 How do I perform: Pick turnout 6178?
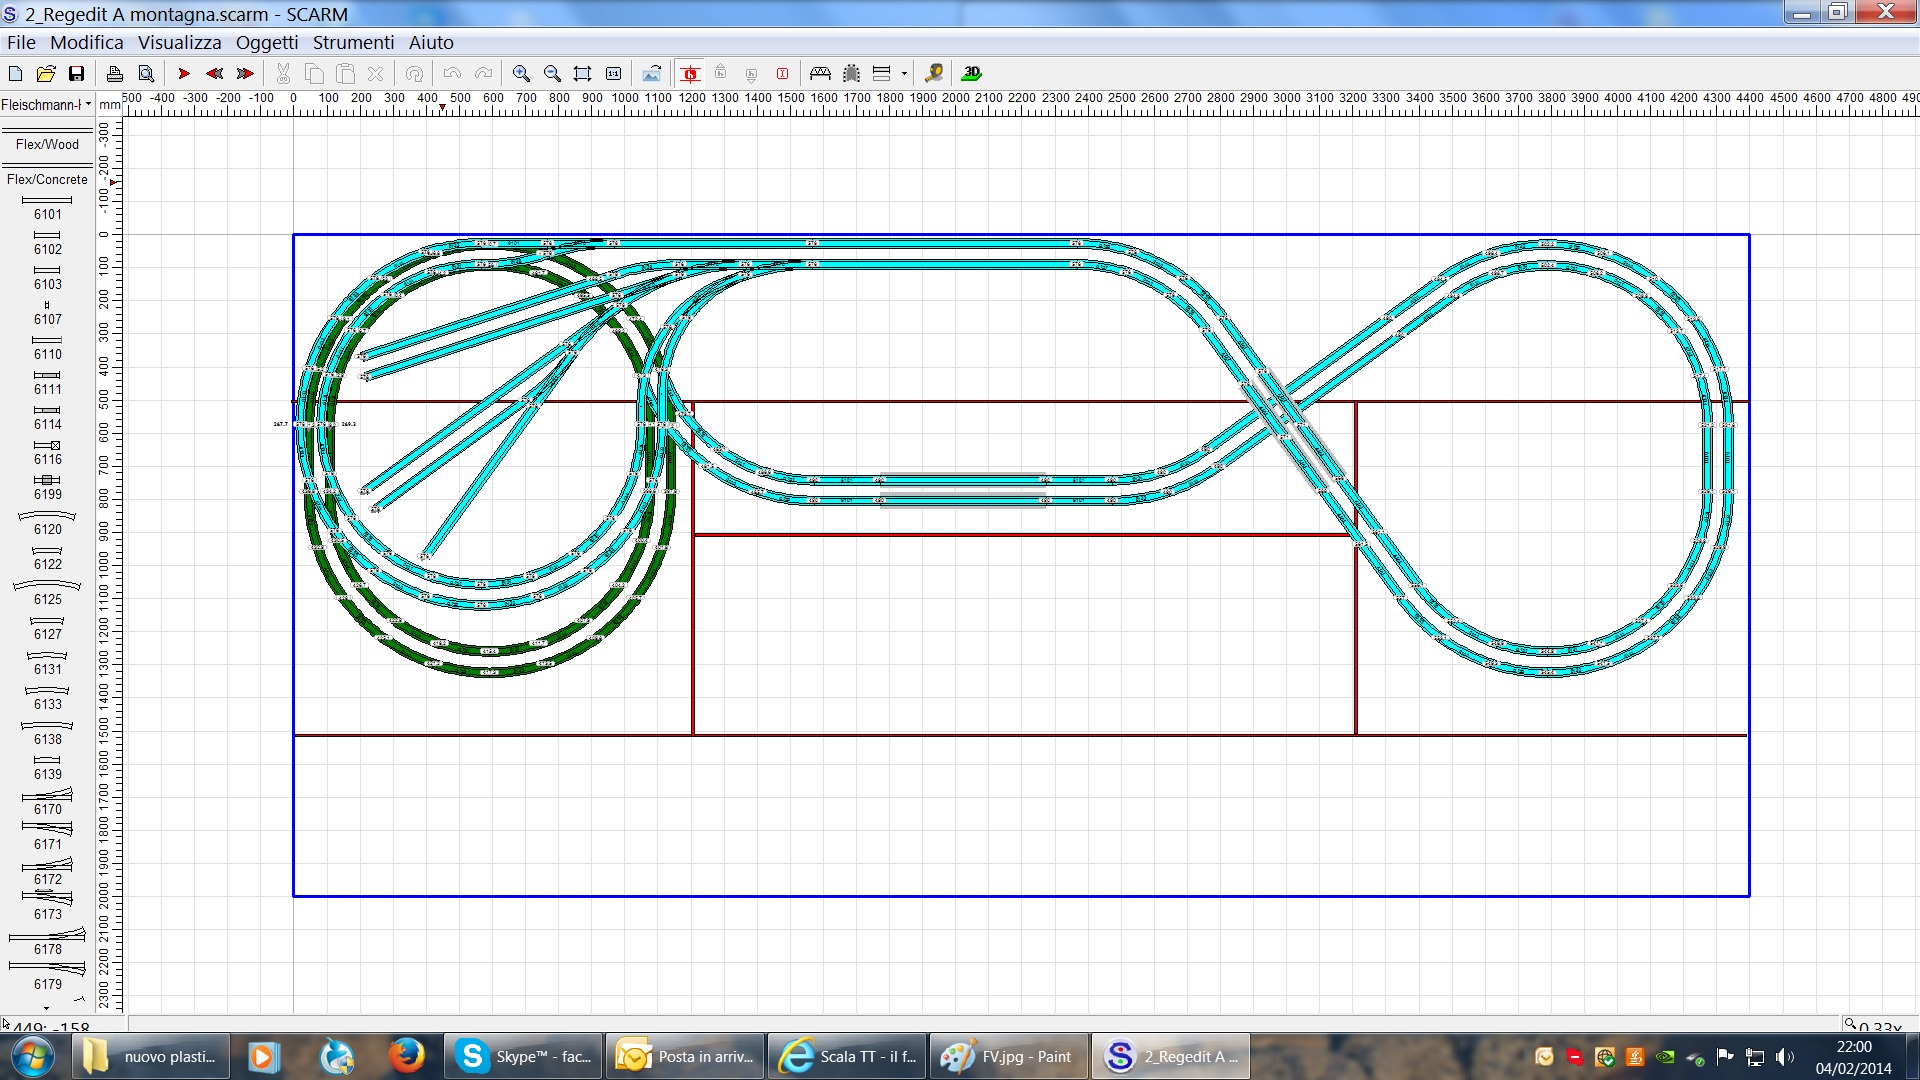coord(47,942)
